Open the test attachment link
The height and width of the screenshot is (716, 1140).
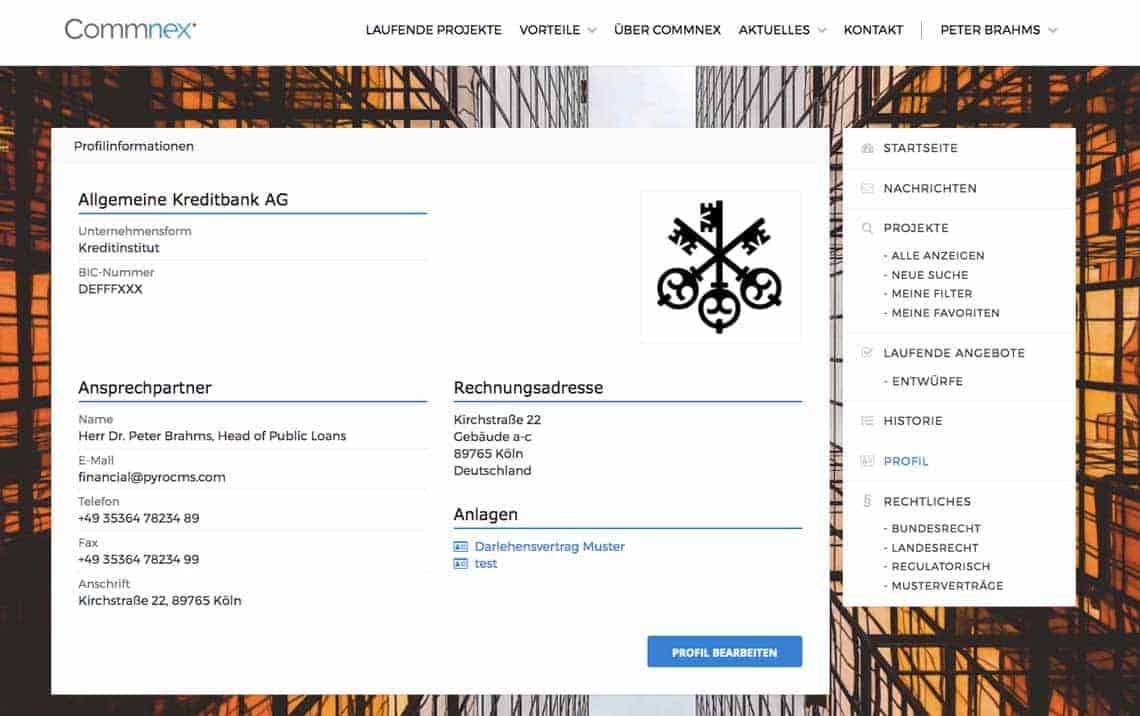coord(486,564)
